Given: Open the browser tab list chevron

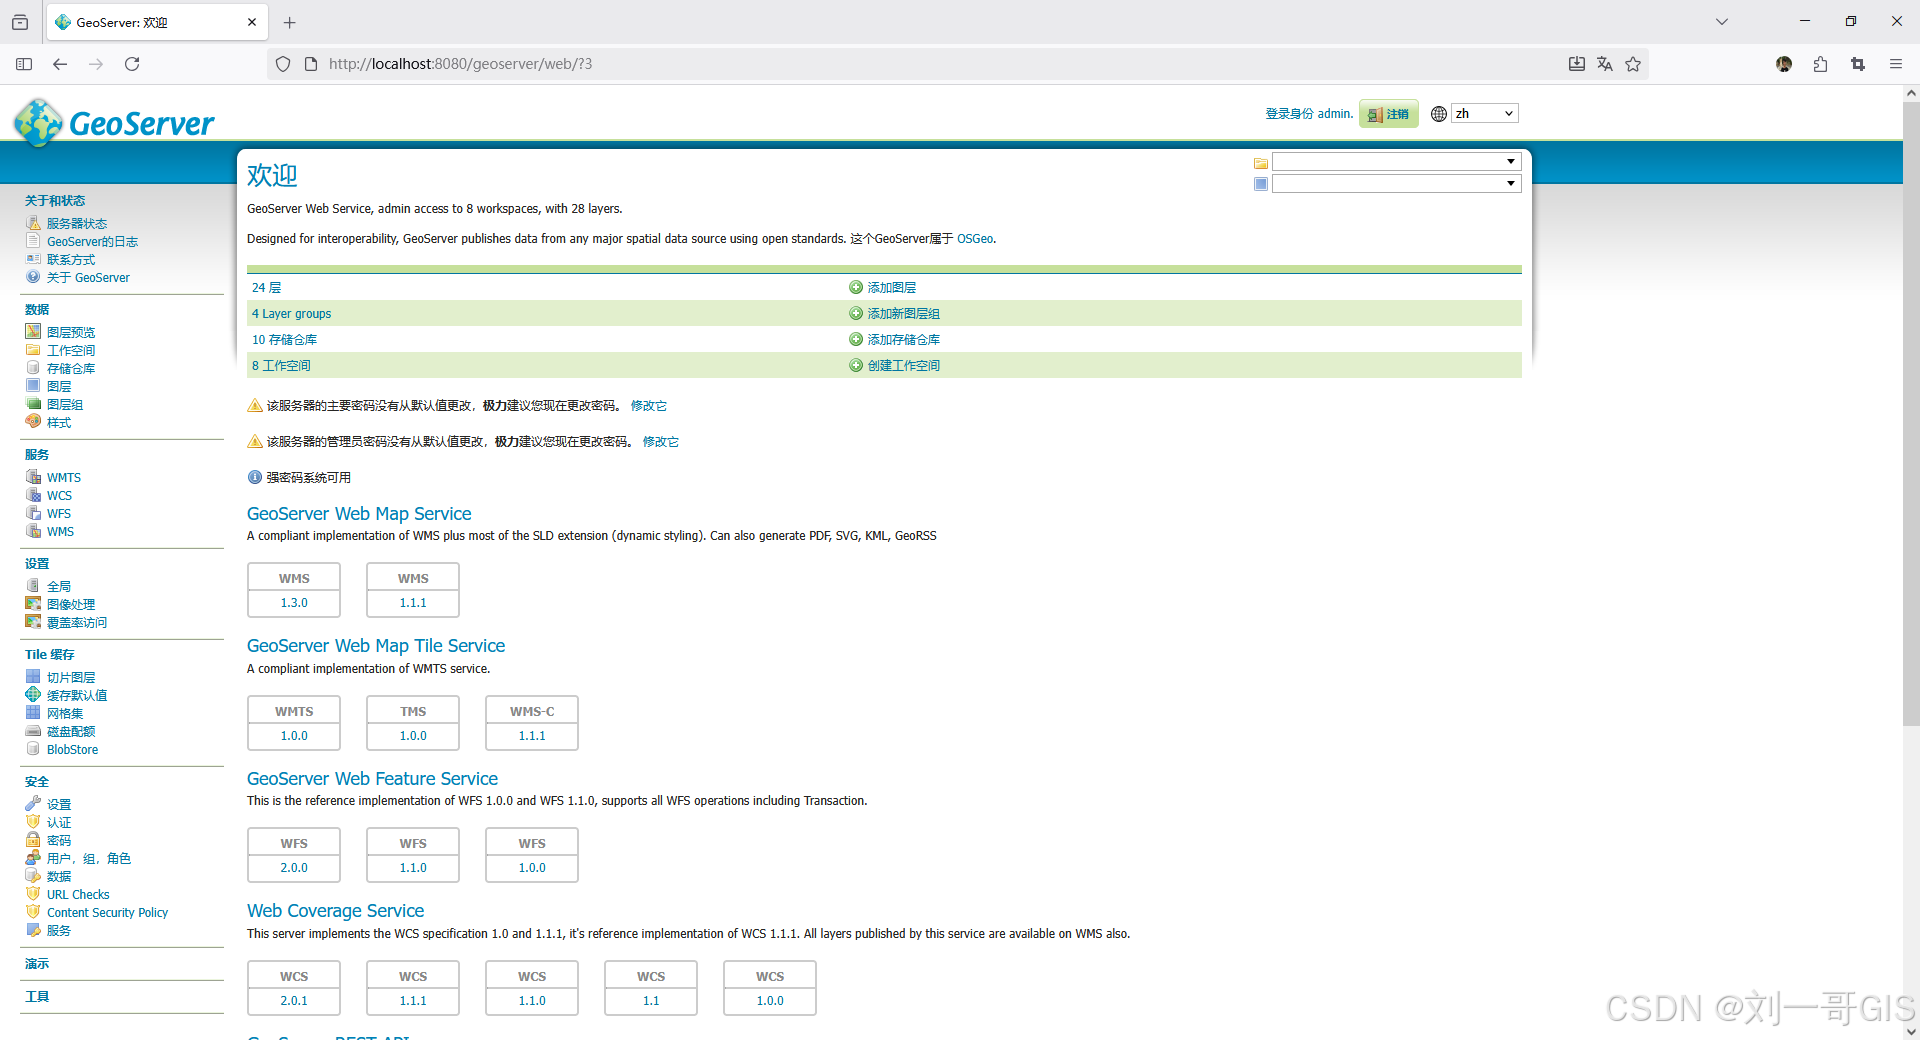Looking at the screenshot, I should 1722,22.
